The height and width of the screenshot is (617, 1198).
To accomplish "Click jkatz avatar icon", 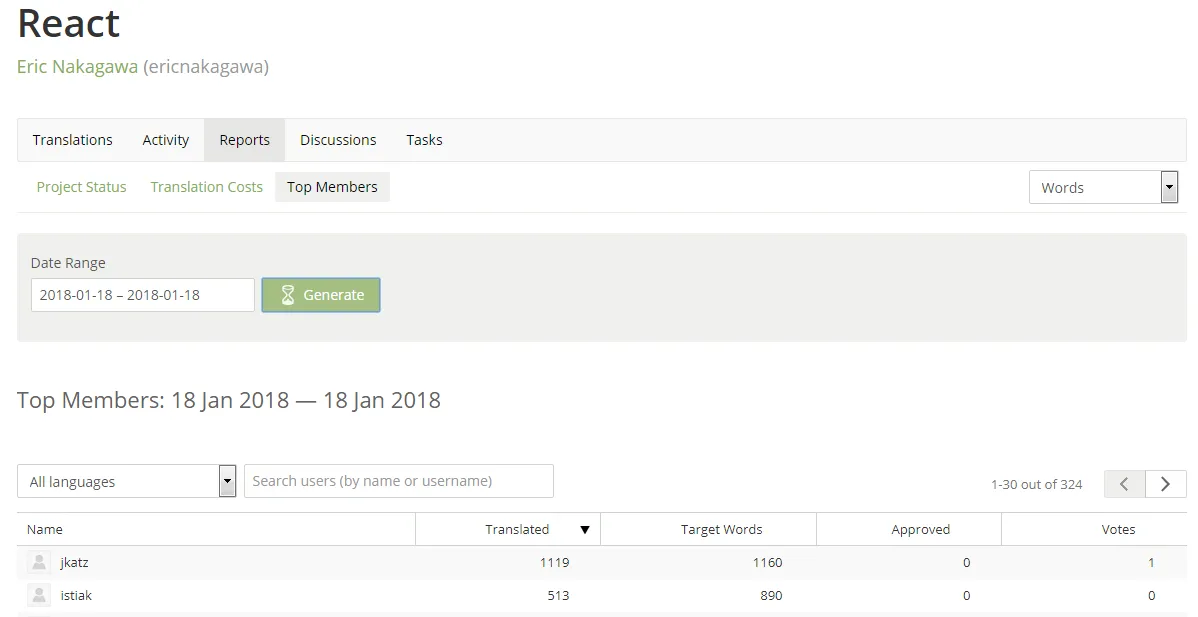I will [x=39, y=562].
